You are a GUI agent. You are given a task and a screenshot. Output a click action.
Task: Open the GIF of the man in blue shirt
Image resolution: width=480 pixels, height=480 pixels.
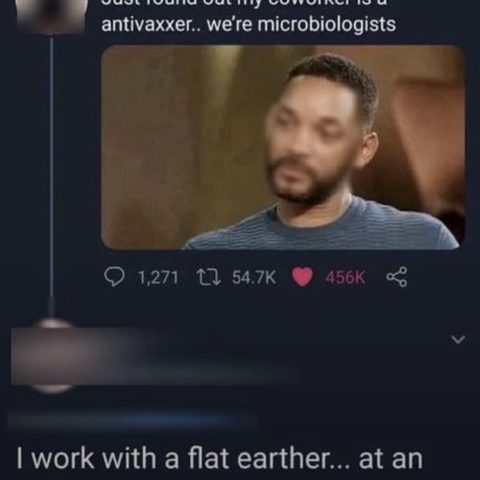coord(283,148)
